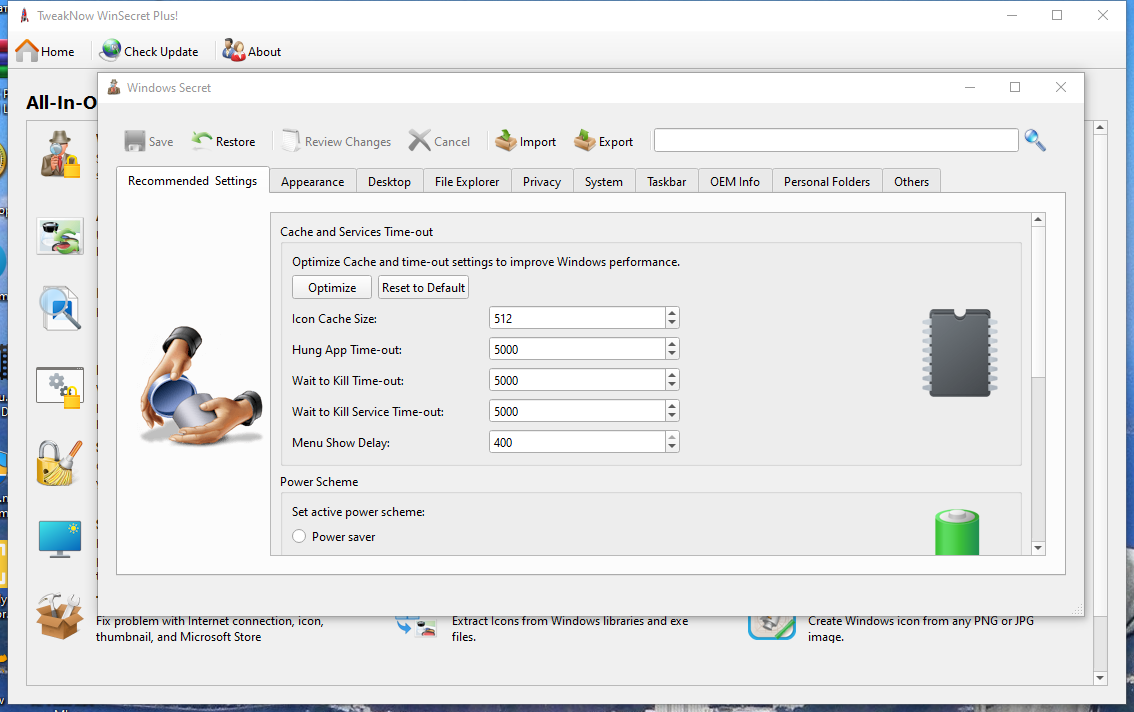Click the Wait to Kill Time-out field
The height and width of the screenshot is (712, 1134).
(x=577, y=381)
